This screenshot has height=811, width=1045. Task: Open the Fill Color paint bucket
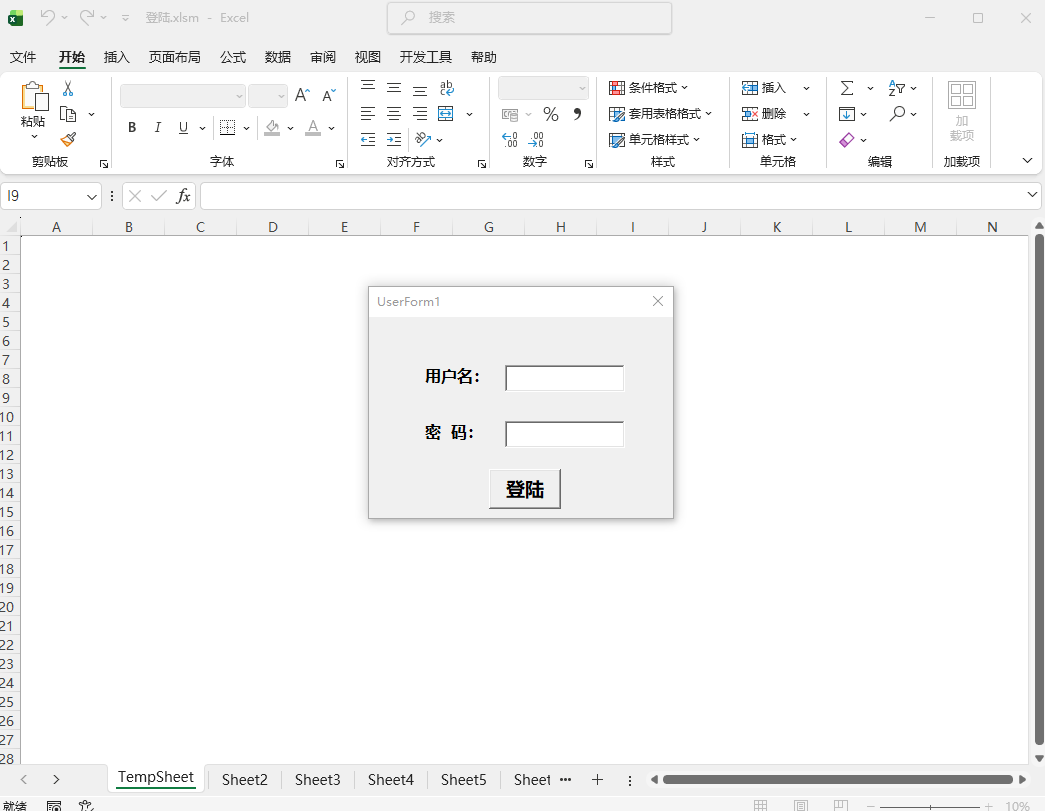273,128
